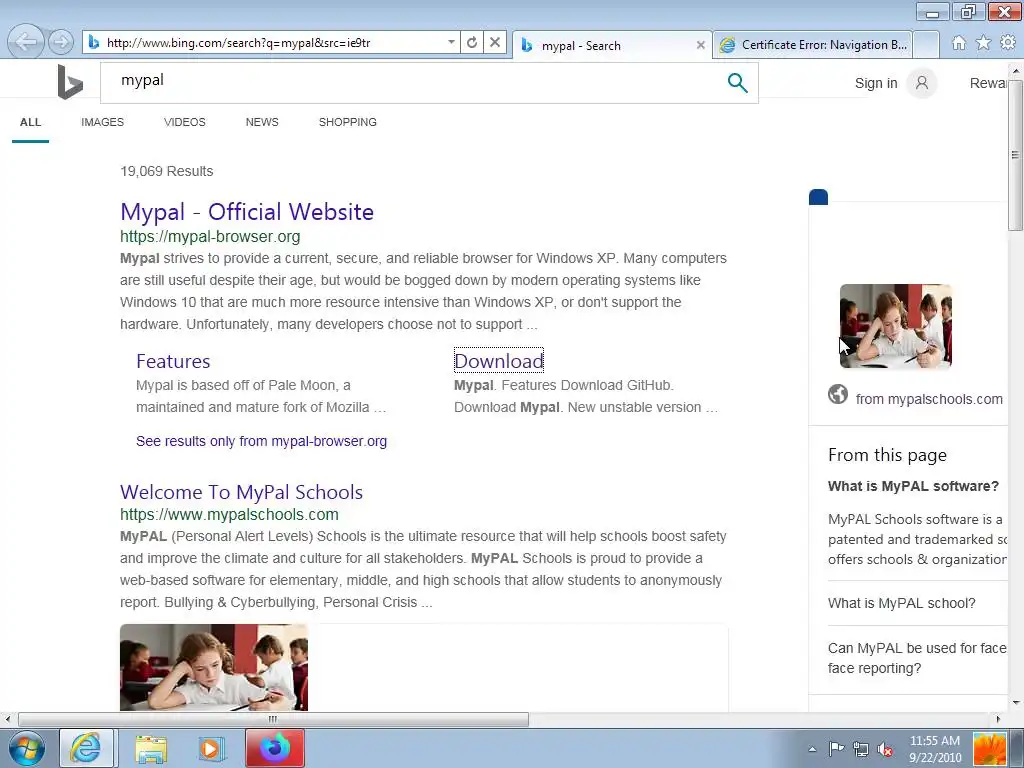Open Welcome To MyPal Schools result
Image resolution: width=1024 pixels, height=768 pixels.
click(242, 492)
